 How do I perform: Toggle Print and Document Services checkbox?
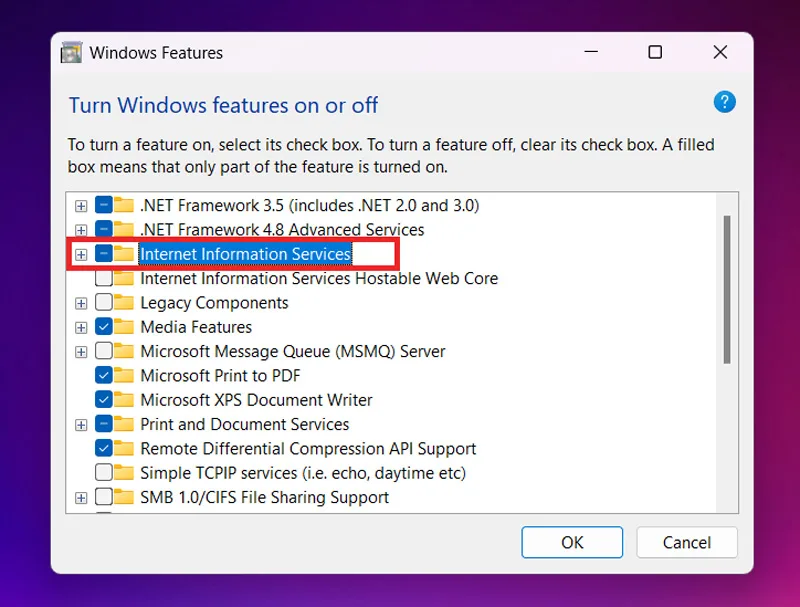104,424
